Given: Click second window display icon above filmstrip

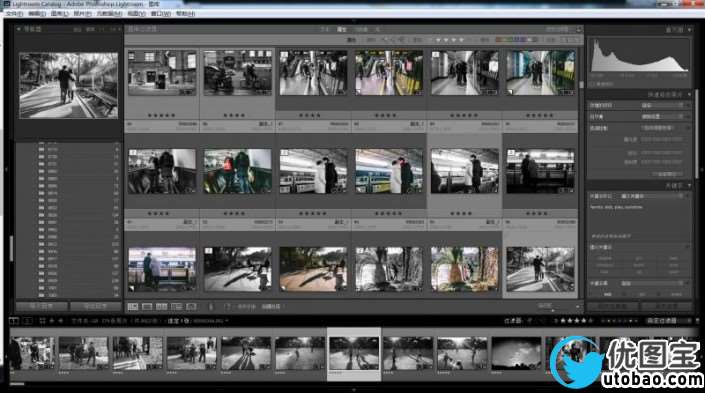Looking at the screenshot, I should click(28, 321).
